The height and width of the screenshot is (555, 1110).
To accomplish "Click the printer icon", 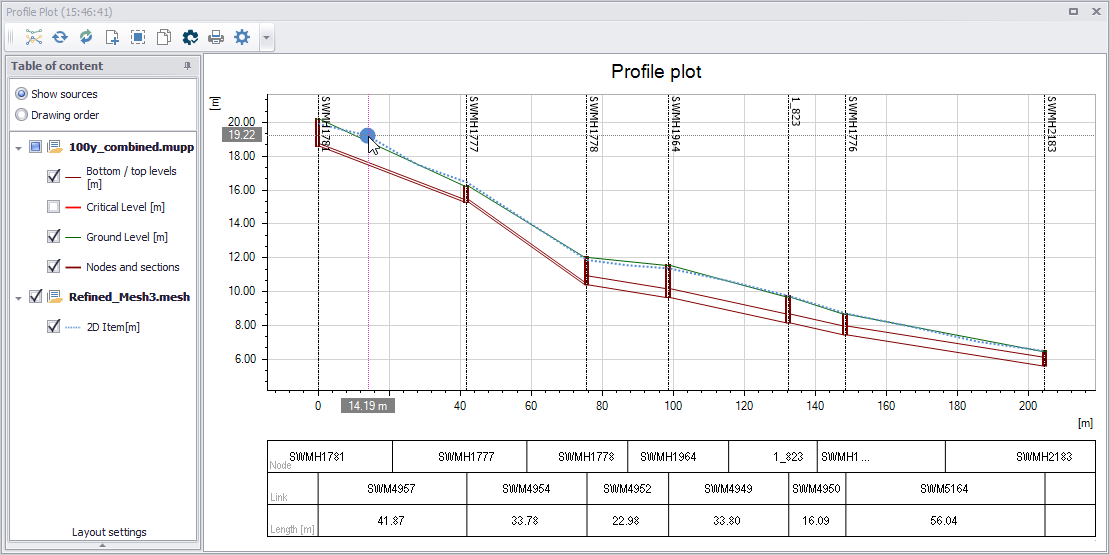I will (216, 37).
